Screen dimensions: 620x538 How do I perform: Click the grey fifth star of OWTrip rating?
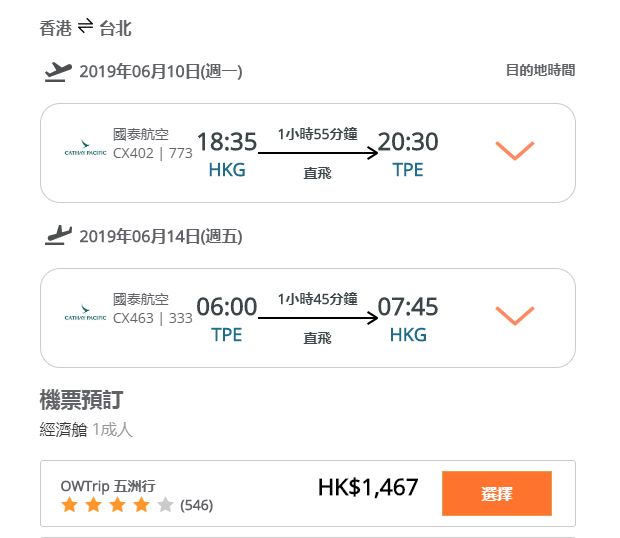pos(165,505)
